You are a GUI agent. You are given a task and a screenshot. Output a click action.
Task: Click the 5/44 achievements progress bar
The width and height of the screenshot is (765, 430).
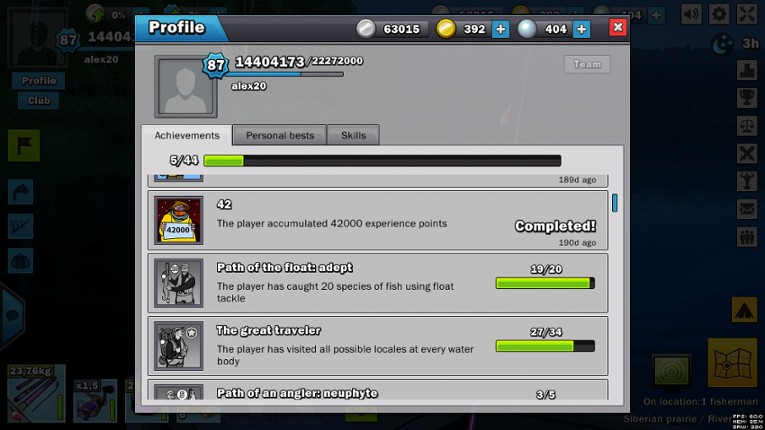(x=382, y=161)
